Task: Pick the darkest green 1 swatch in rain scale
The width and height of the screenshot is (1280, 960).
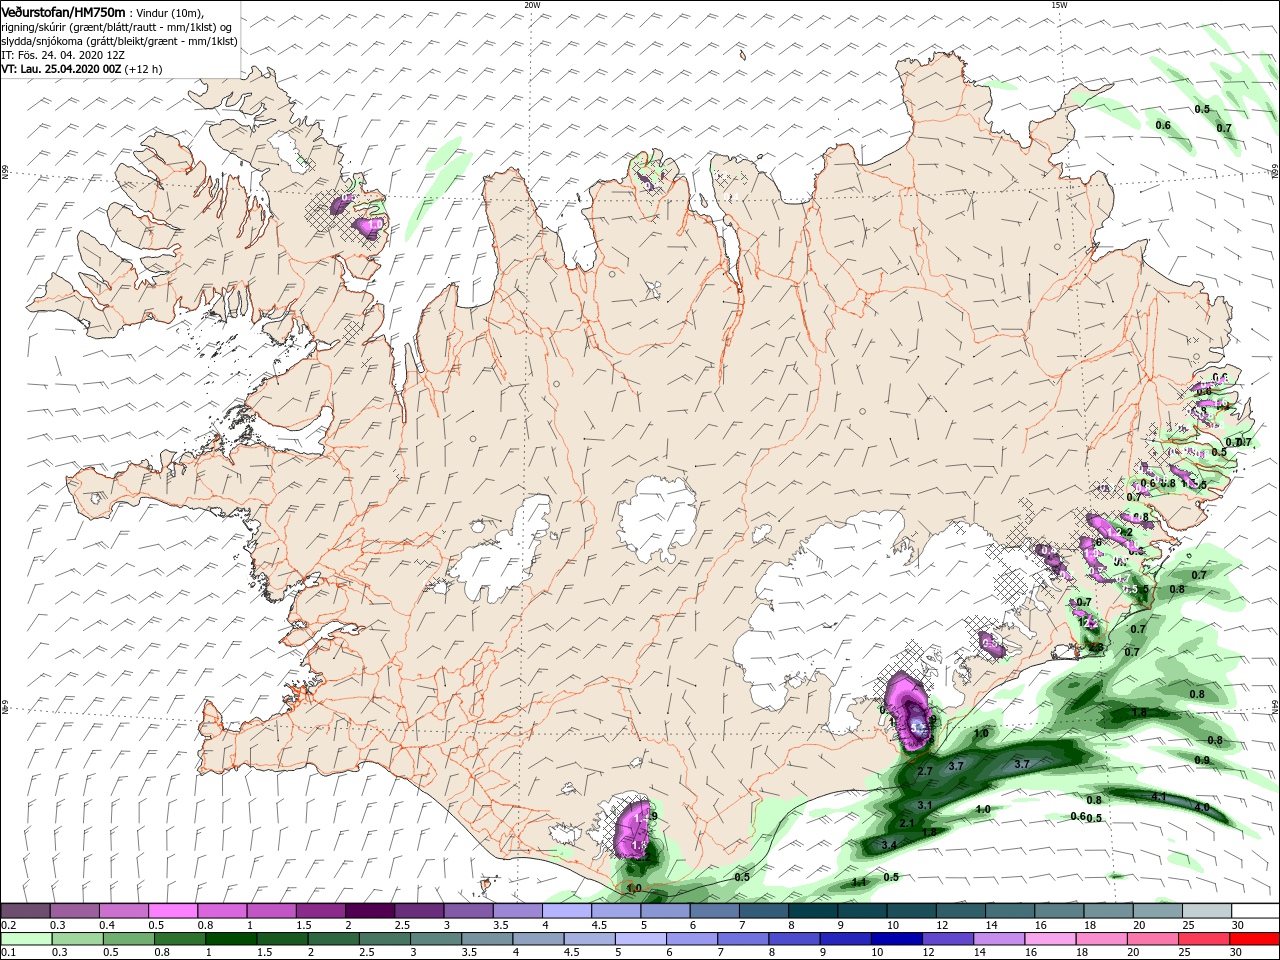Action: pos(232,939)
